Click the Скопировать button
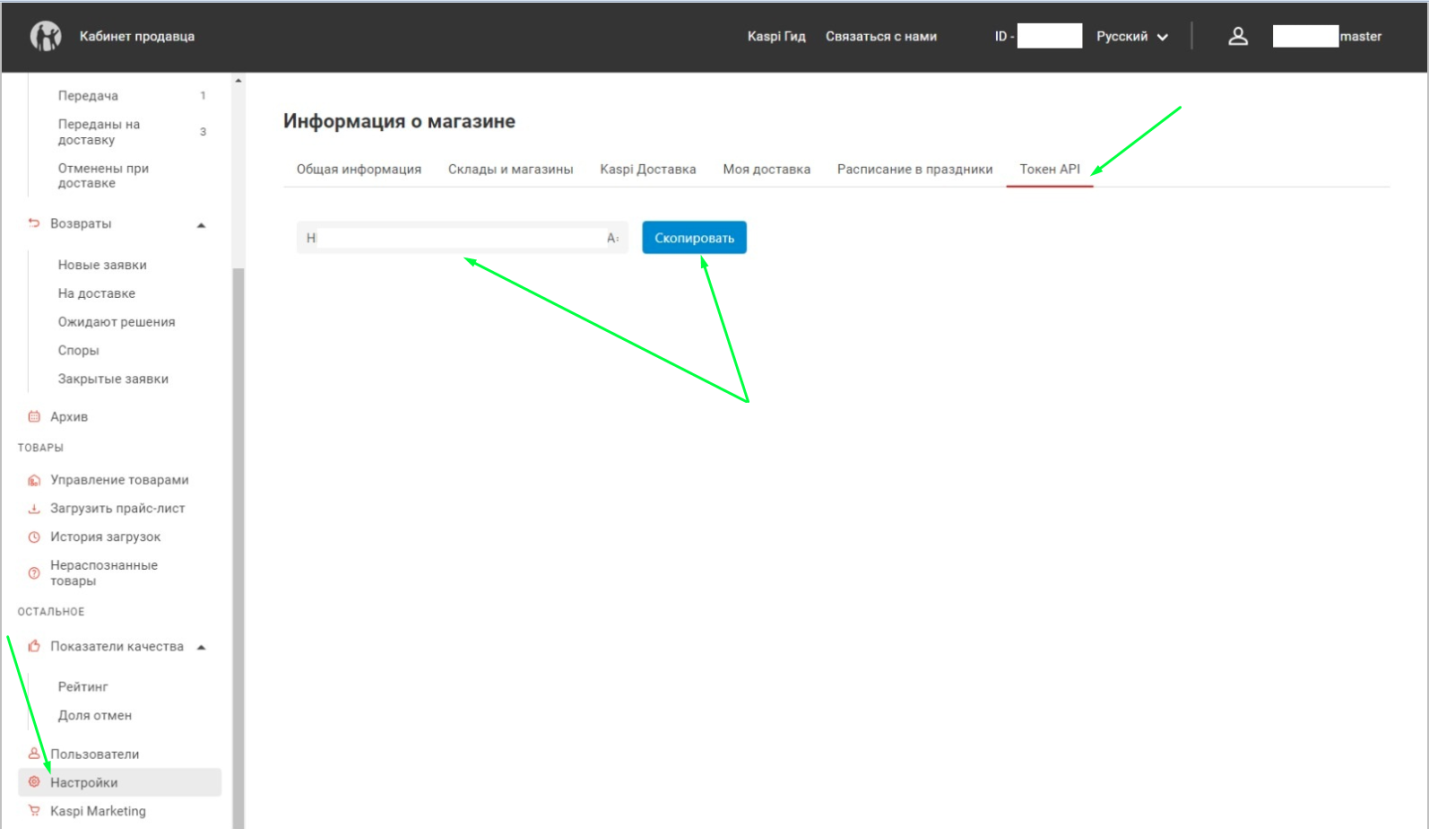Viewport: 1429px width, 829px height. [694, 238]
